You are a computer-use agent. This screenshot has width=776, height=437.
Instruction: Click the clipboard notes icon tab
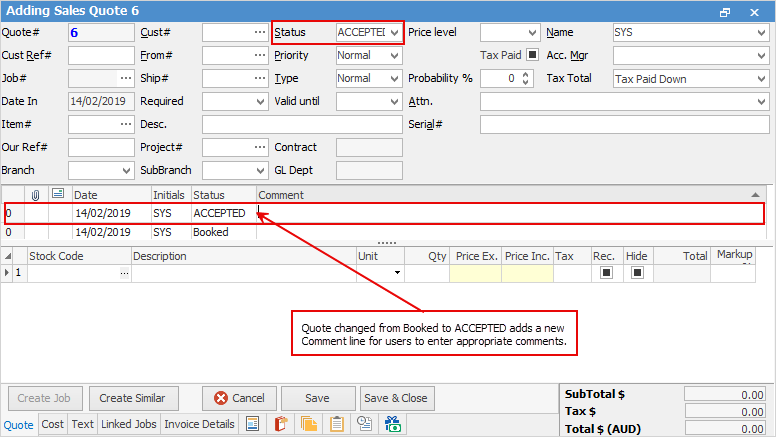point(337,424)
